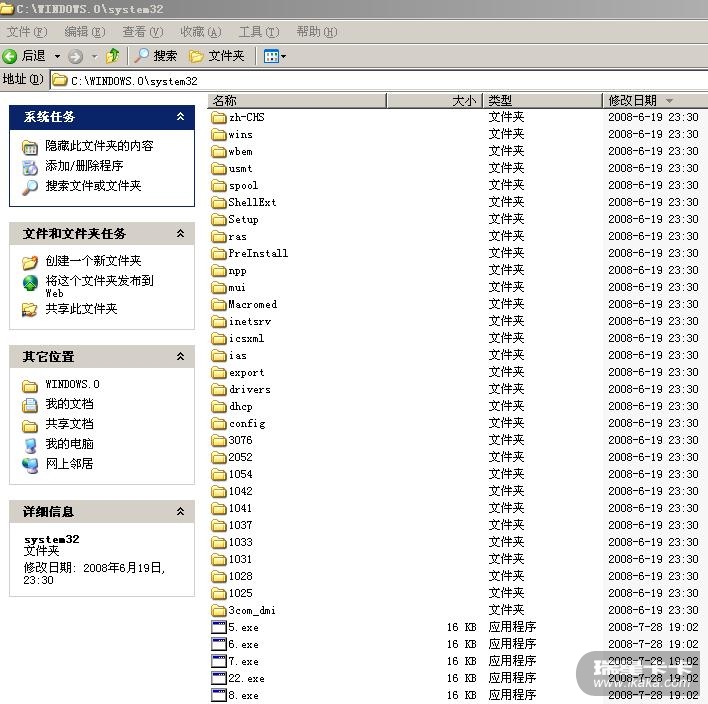Open the 工具(T) menu
Image resolution: width=708 pixels, height=704 pixels.
pos(259,32)
